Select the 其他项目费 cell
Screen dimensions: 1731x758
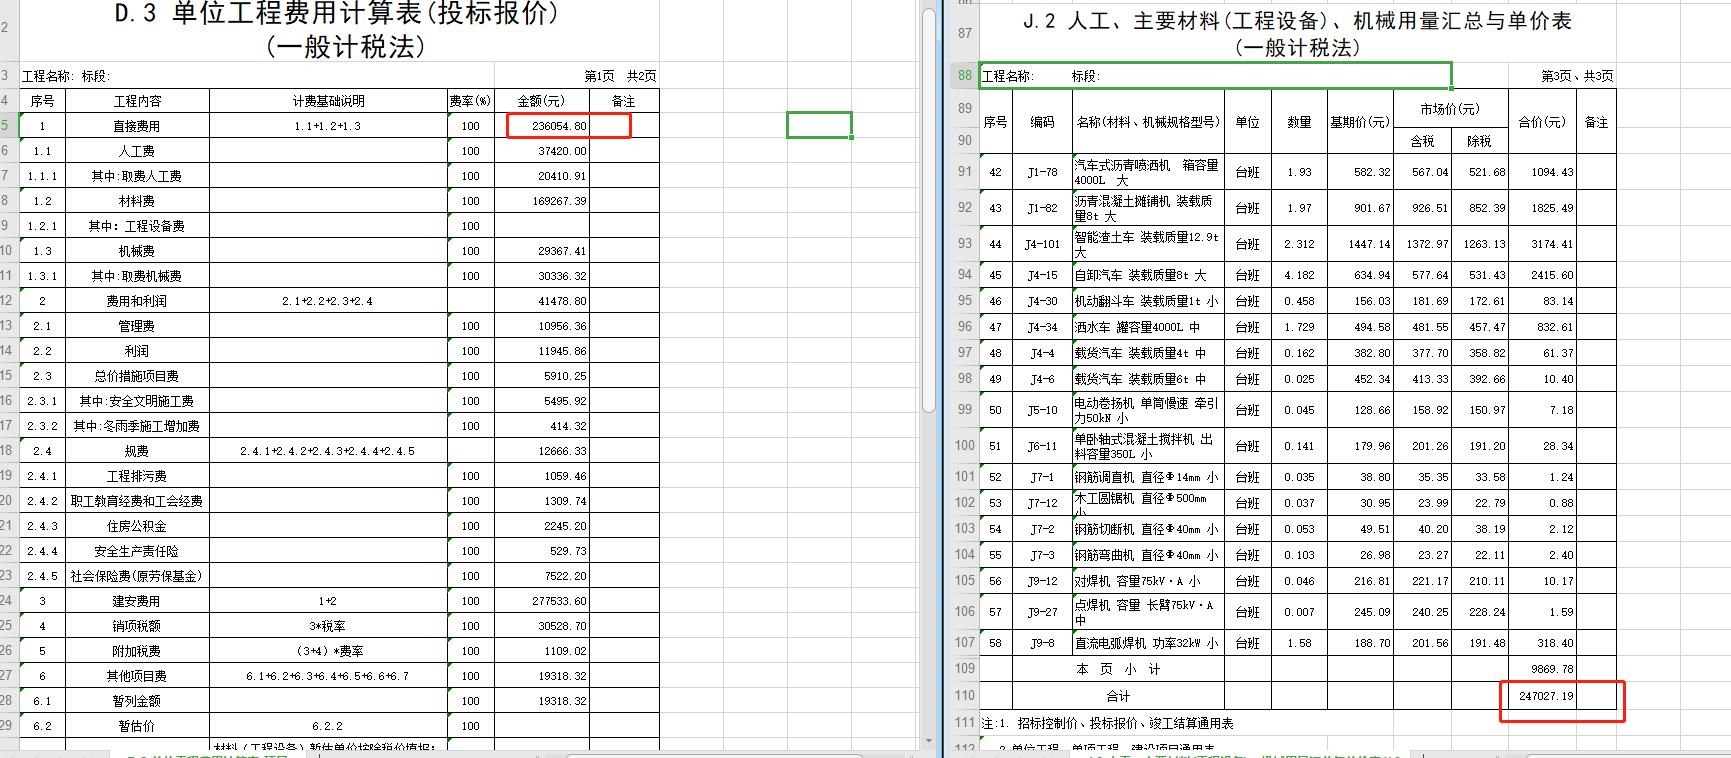tap(137, 676)
